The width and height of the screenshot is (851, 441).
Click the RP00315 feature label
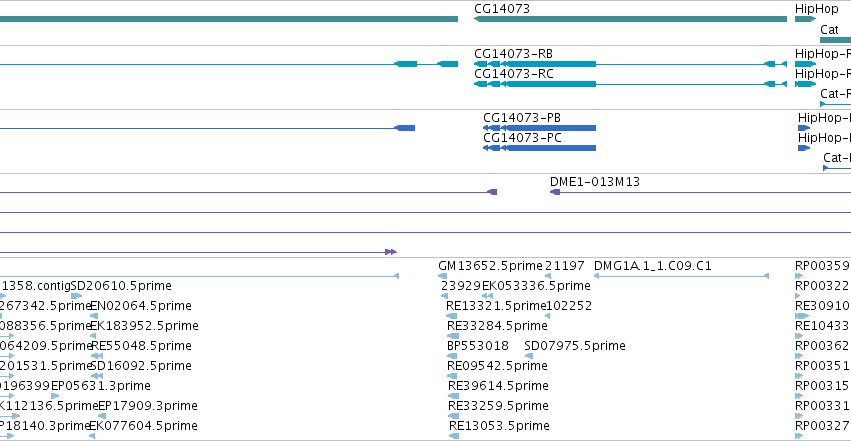pos(823,386)
